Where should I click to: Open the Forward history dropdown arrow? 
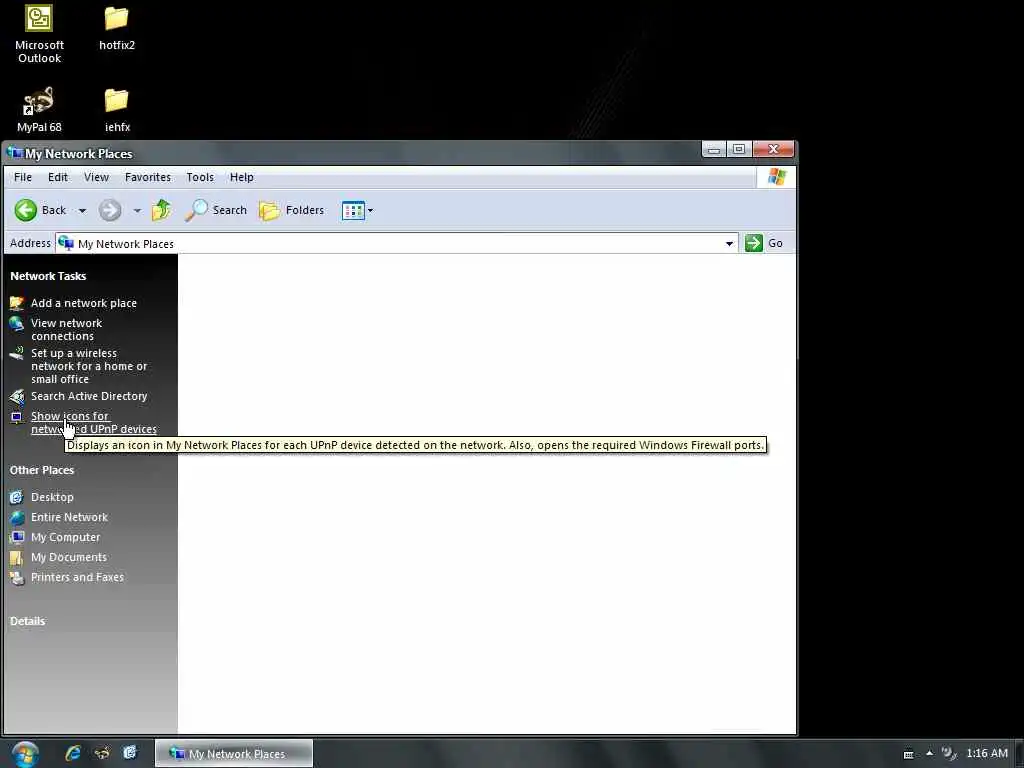136,210
